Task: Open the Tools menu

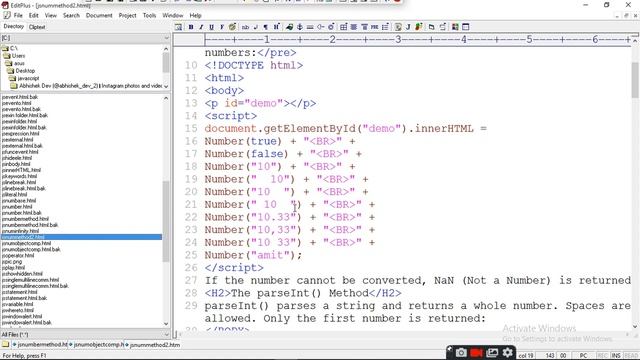Action: click(149, 15)
